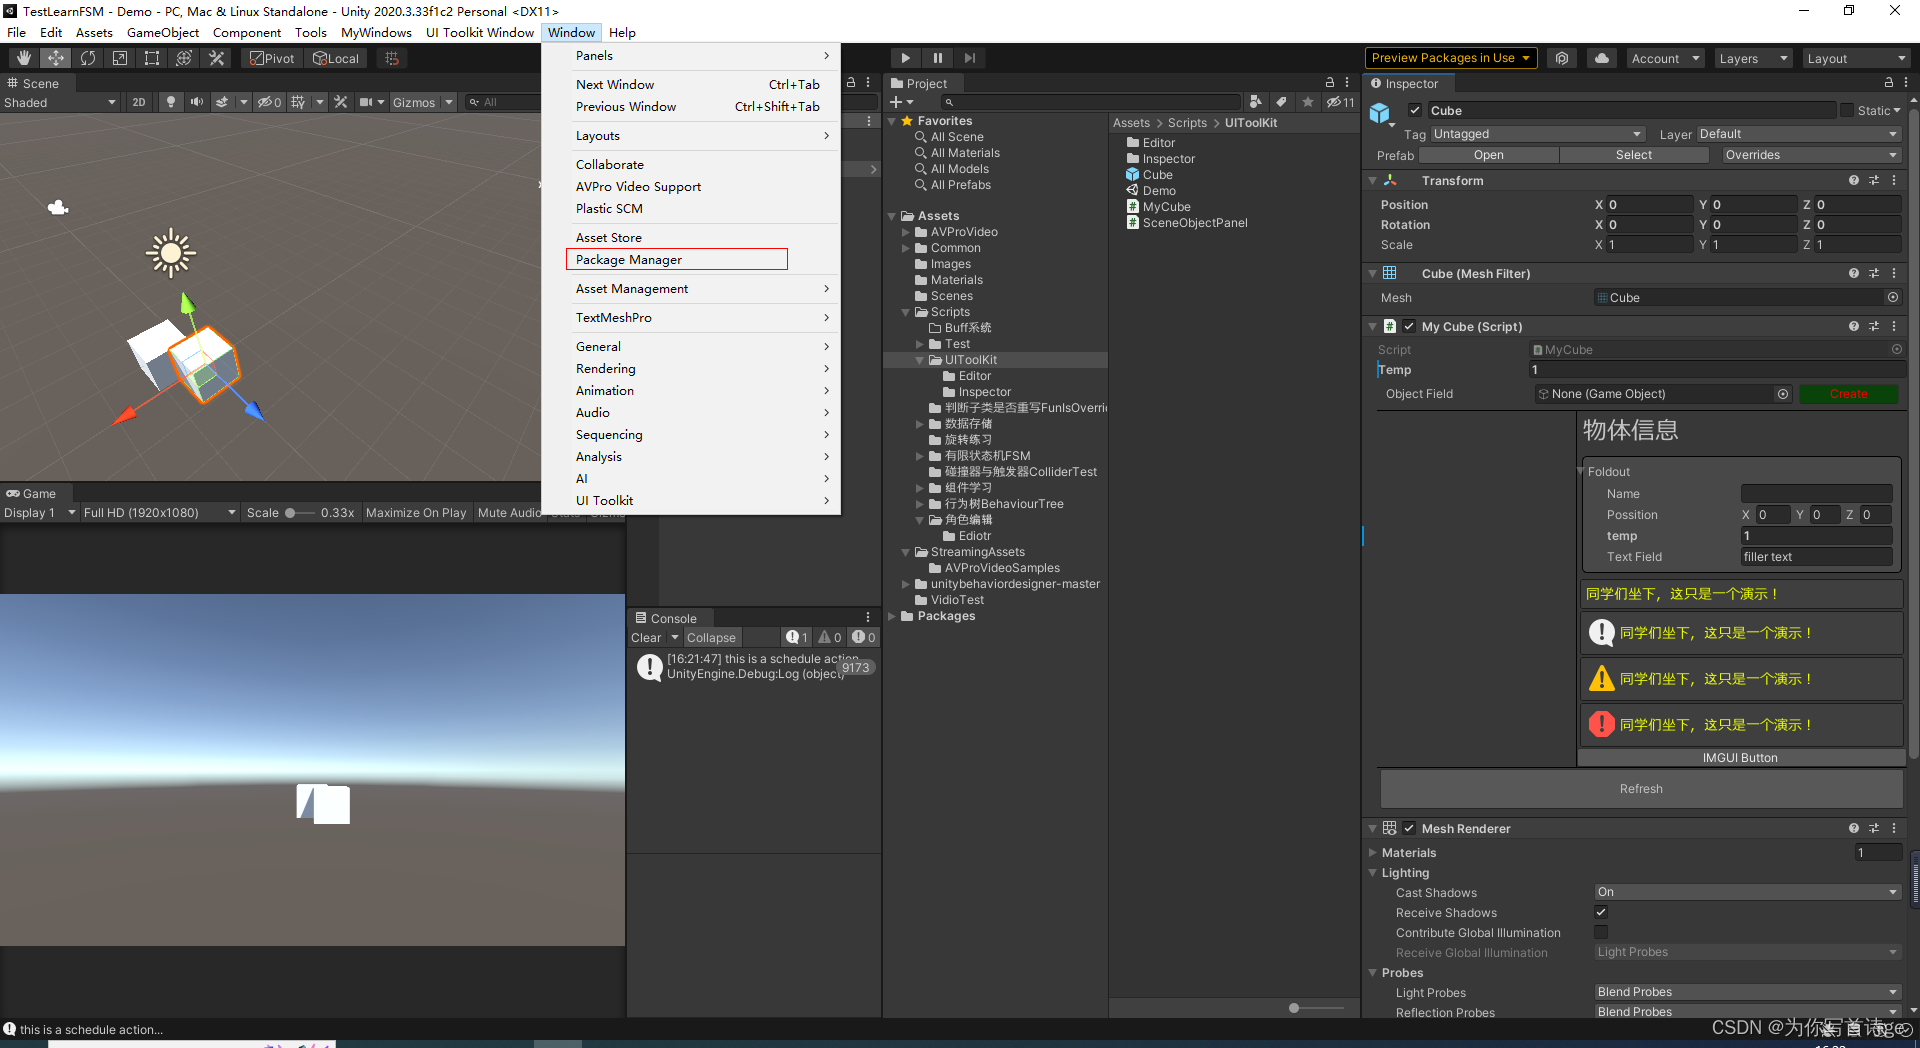The height and width of the screenshot is (1048, 1920).
Task: Click the Refresh button
Action: click(1640, 789)
